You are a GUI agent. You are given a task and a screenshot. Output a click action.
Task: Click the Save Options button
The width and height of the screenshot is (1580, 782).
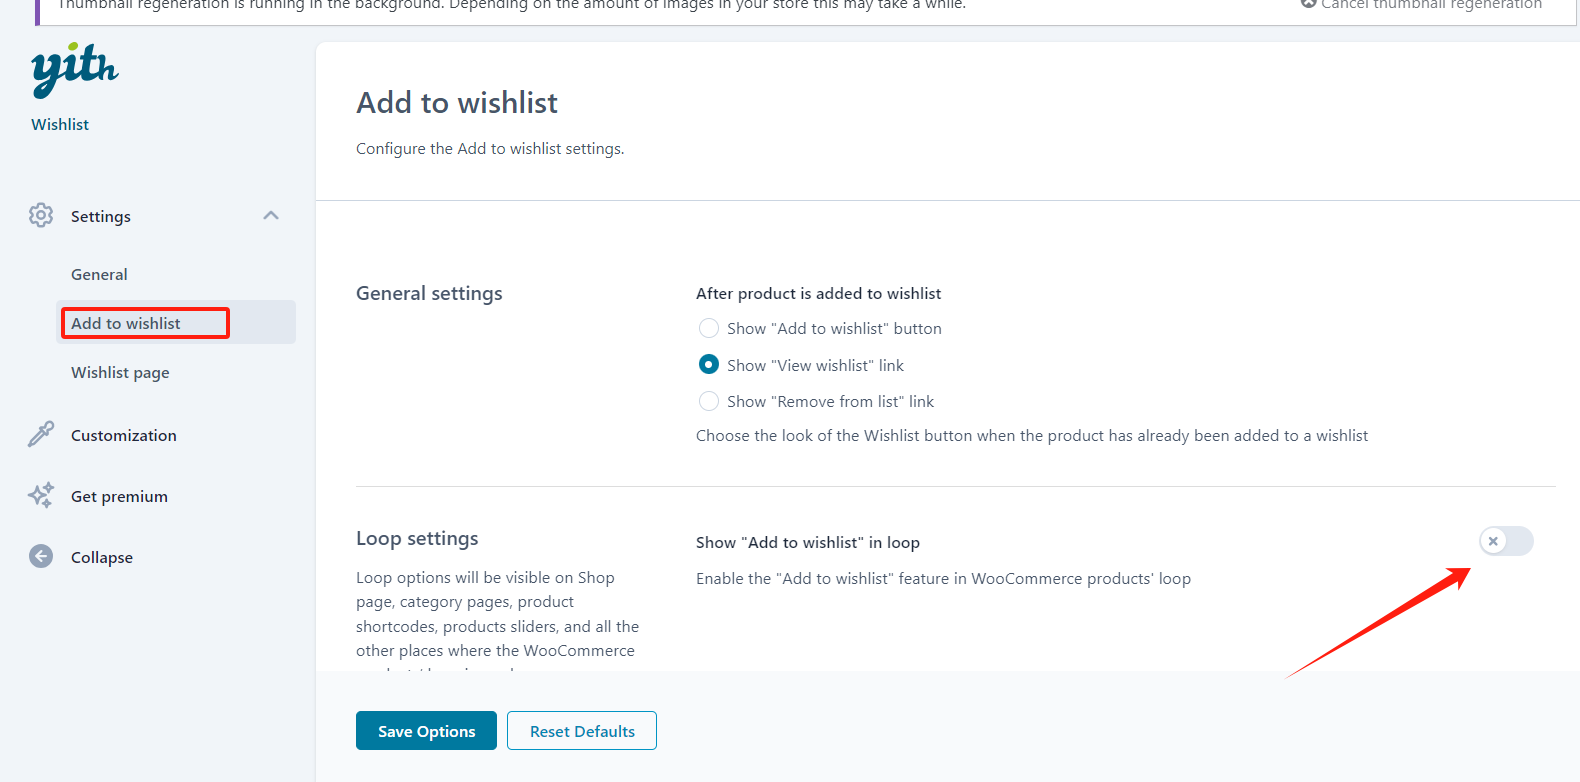[x=426, y=730]
